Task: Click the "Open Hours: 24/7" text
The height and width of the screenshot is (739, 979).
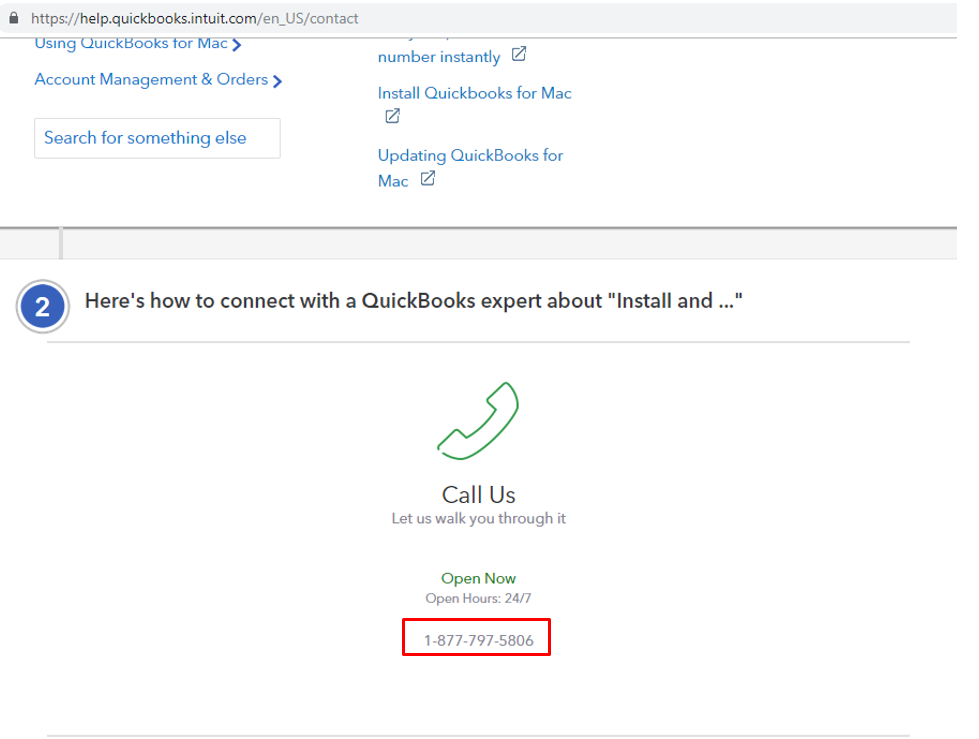Action: click(x=478, y=598)
